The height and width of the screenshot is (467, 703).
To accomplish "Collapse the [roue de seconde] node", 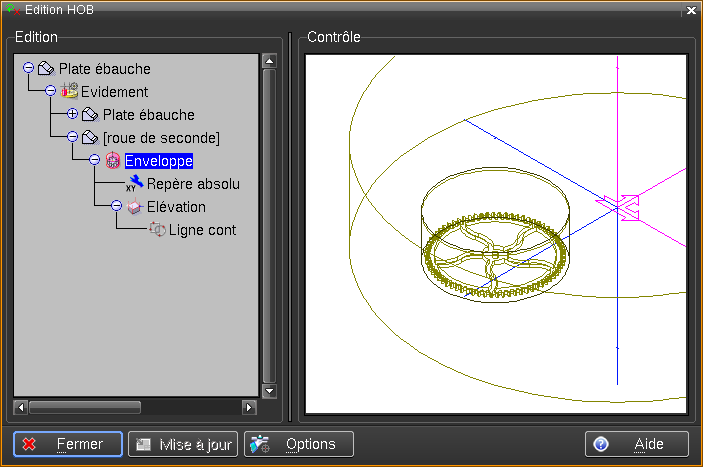I will pos(72,138).
